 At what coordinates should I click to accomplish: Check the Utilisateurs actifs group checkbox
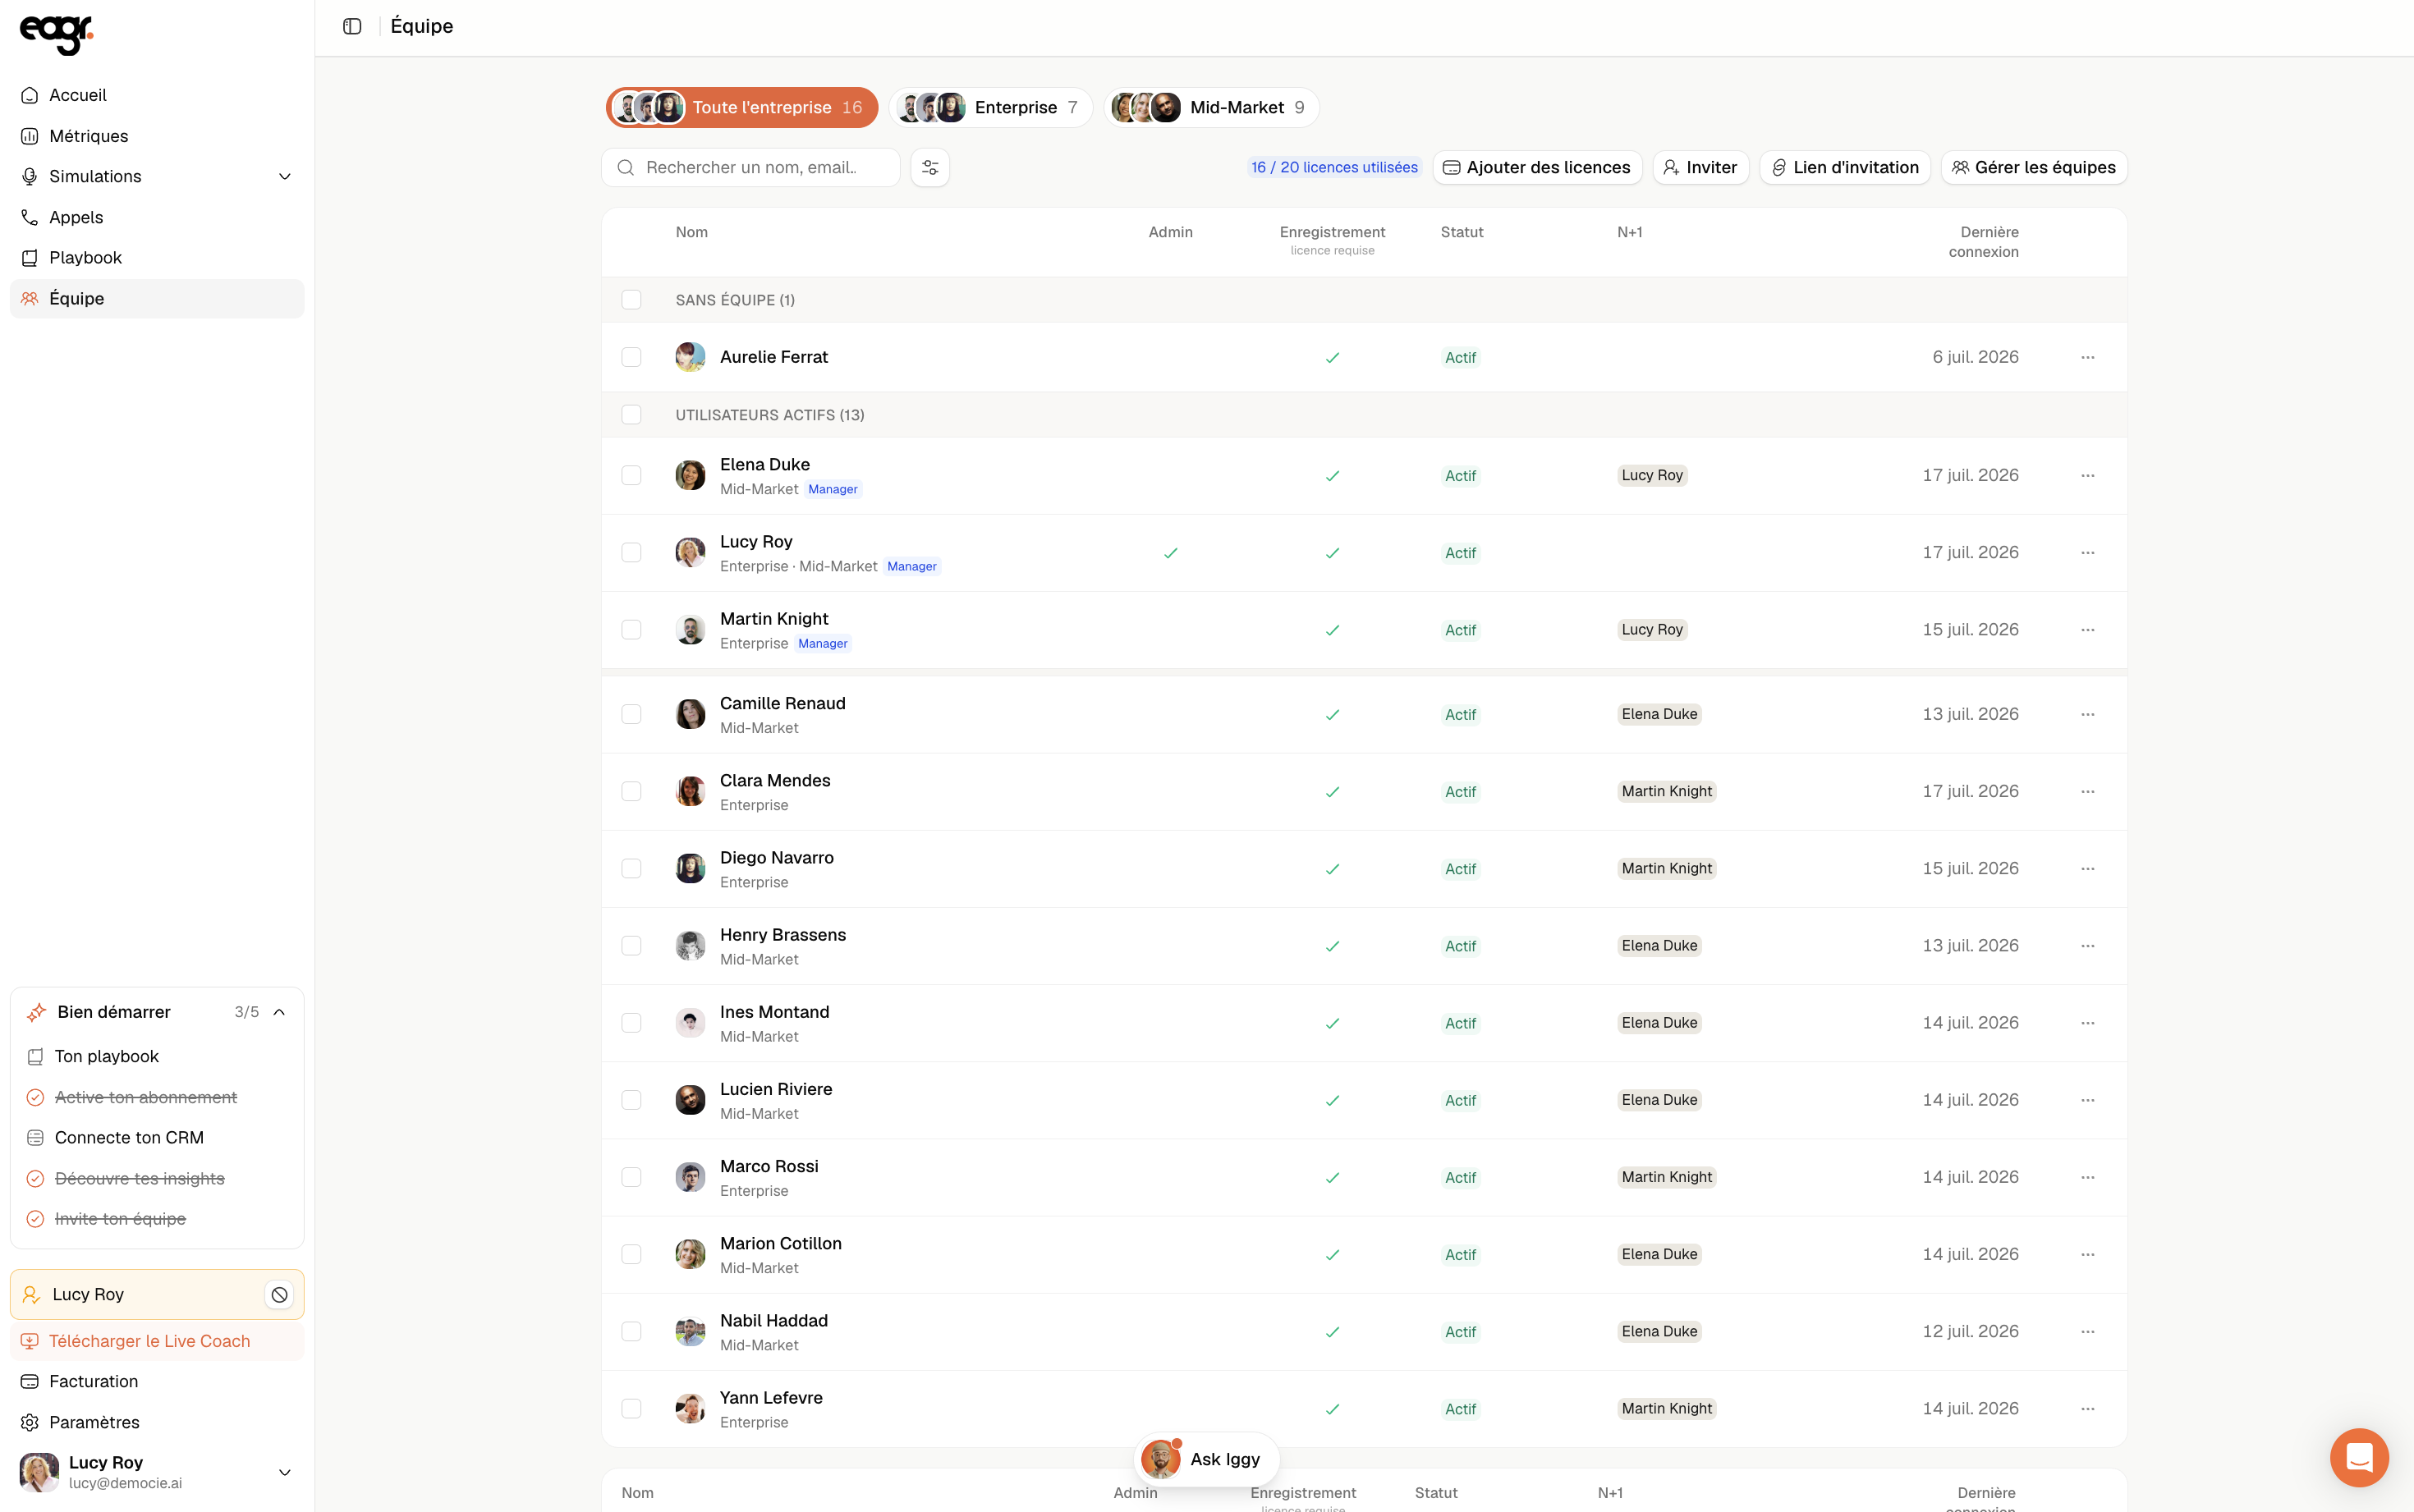click(631, 414)
